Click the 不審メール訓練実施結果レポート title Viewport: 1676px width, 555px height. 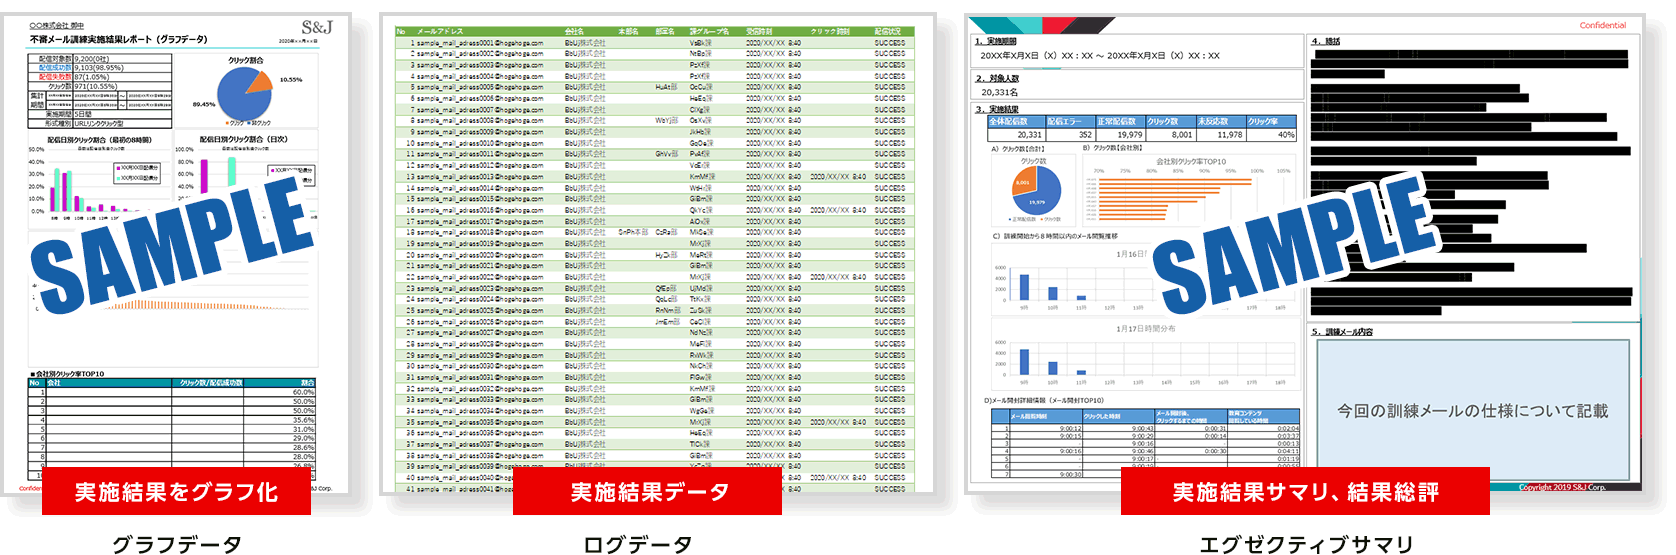click(119, 39)
